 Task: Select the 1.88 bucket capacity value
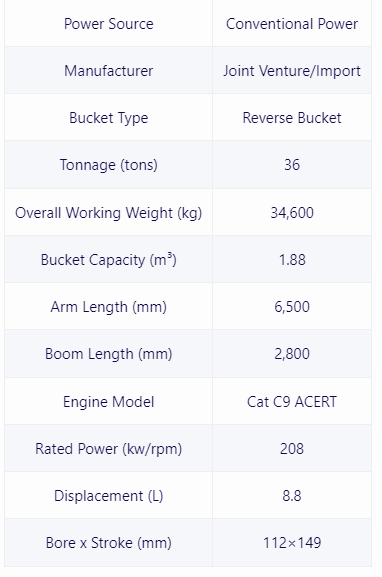click(292, 260)
